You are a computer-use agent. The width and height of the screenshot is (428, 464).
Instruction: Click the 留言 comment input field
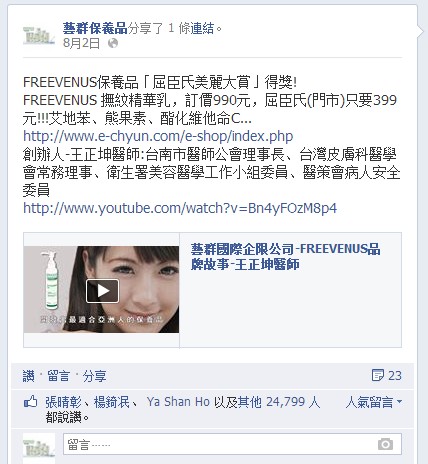[232, 444]
